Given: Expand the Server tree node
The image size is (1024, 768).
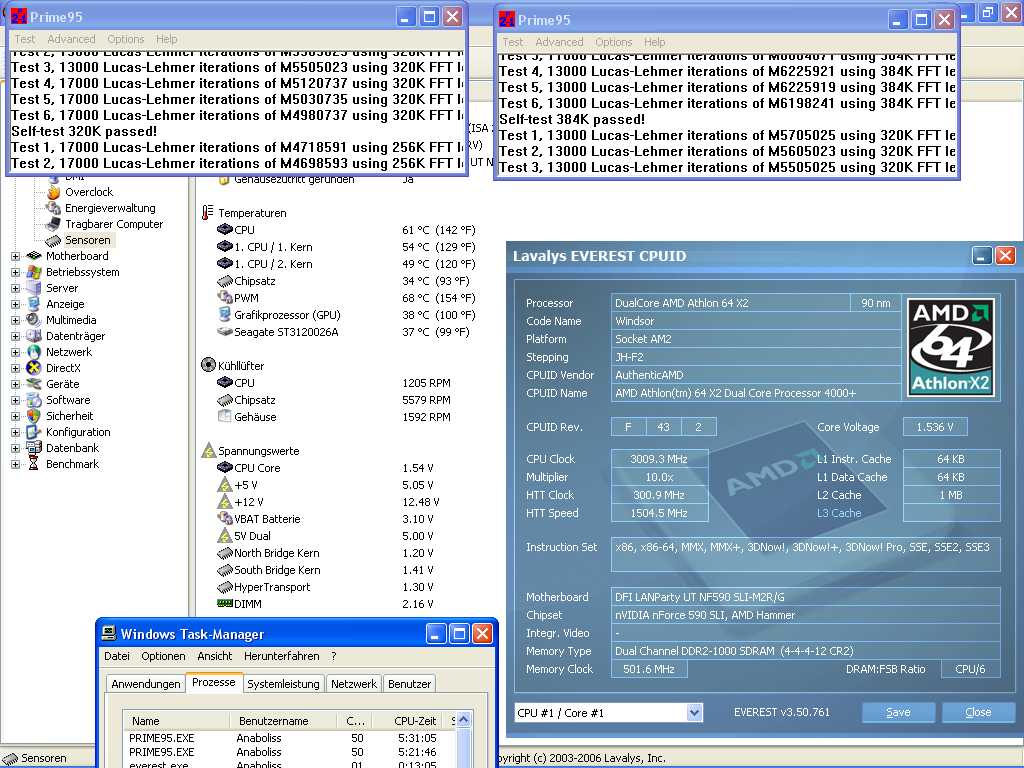Looking at the screenshot, I should (x=16, y=289).
